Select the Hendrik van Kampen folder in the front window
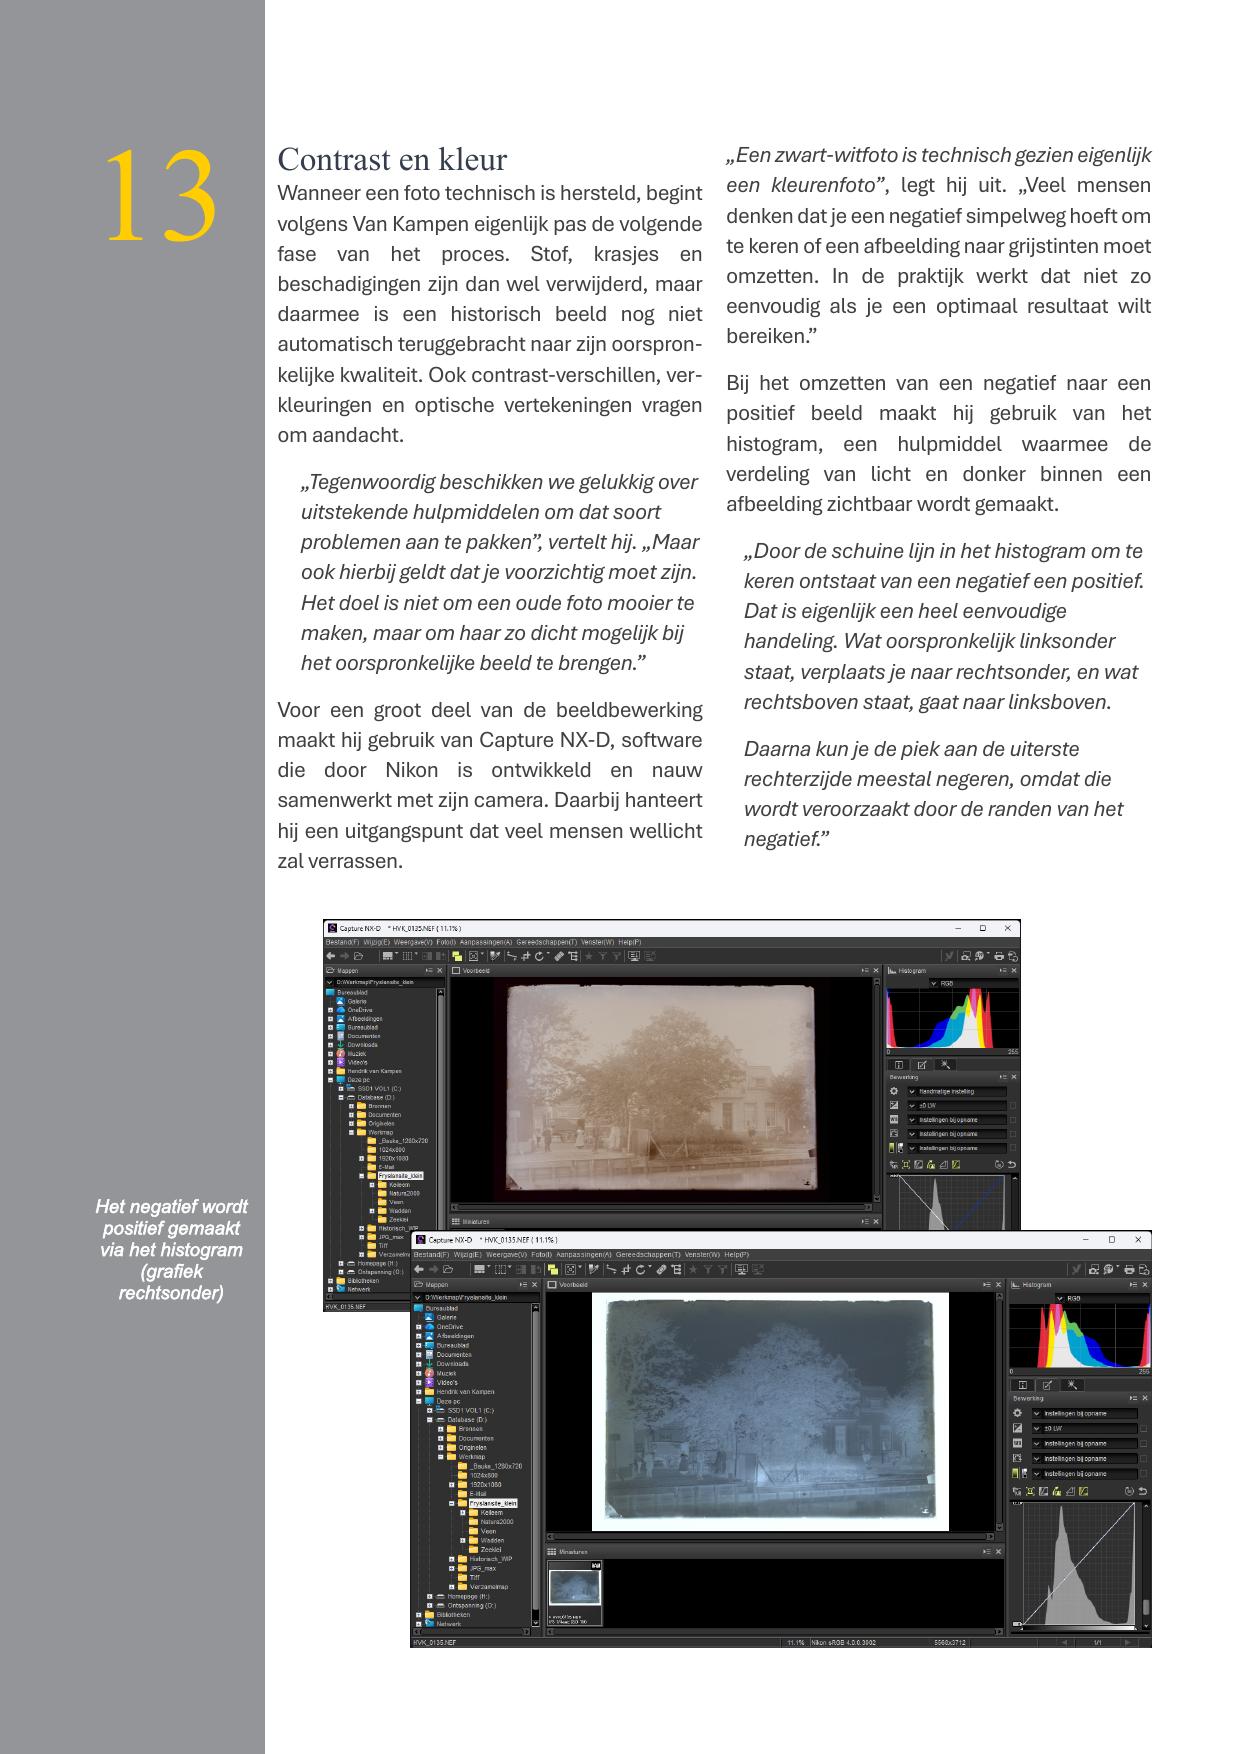 coord(465,1392)
